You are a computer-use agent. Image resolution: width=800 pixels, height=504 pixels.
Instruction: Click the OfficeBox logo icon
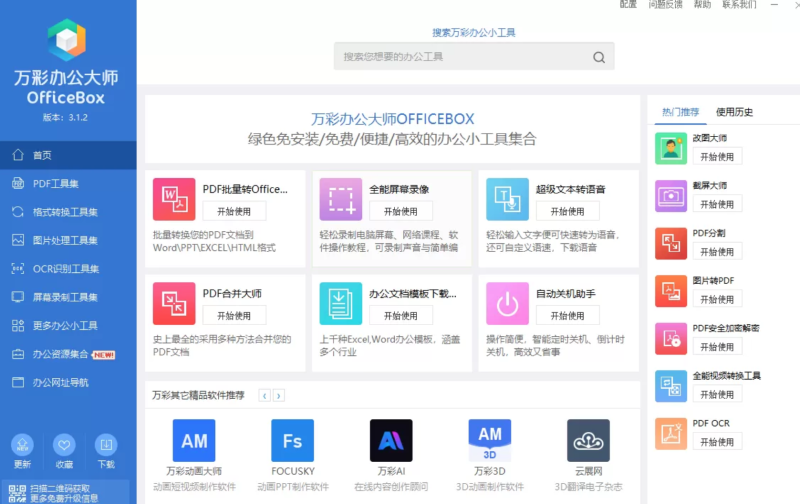(x=66, y=40)
